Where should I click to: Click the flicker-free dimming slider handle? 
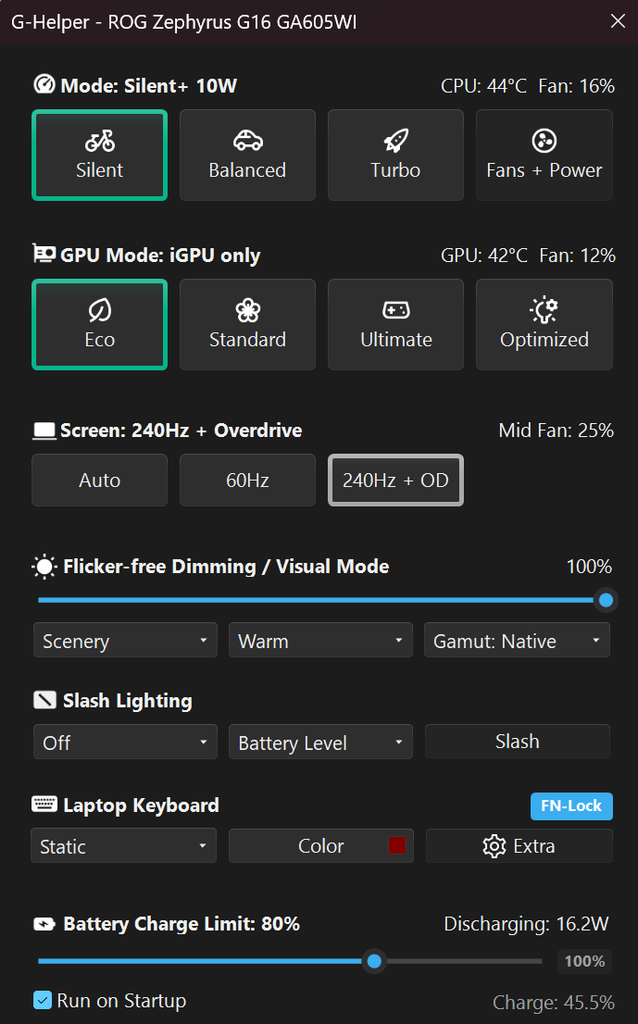606,600
